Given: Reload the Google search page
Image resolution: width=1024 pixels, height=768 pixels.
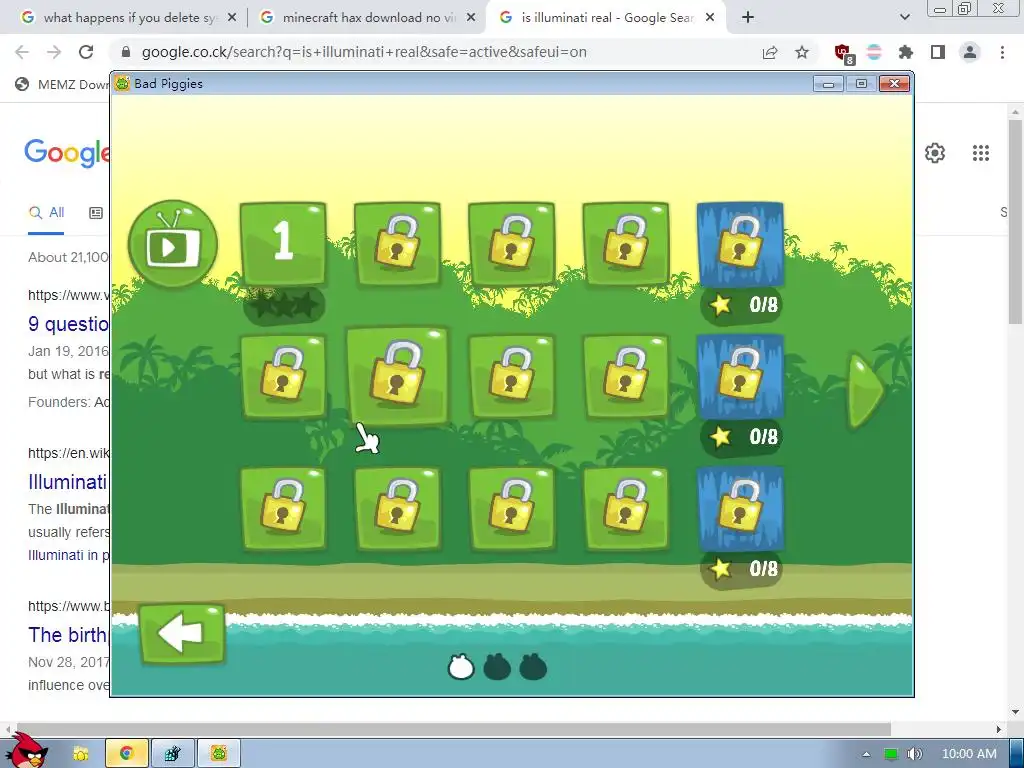Looking at the screenshot, I should coord(86,52).
